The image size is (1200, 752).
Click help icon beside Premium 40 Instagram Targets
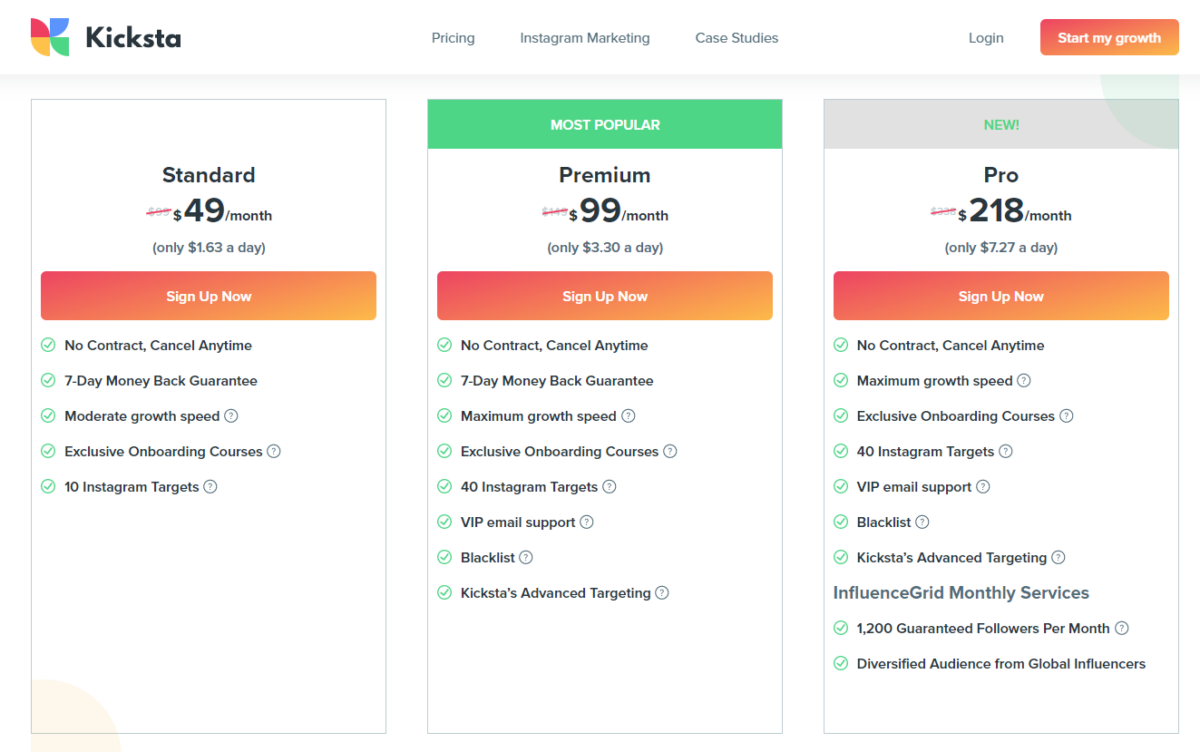[x=609, y=487]
